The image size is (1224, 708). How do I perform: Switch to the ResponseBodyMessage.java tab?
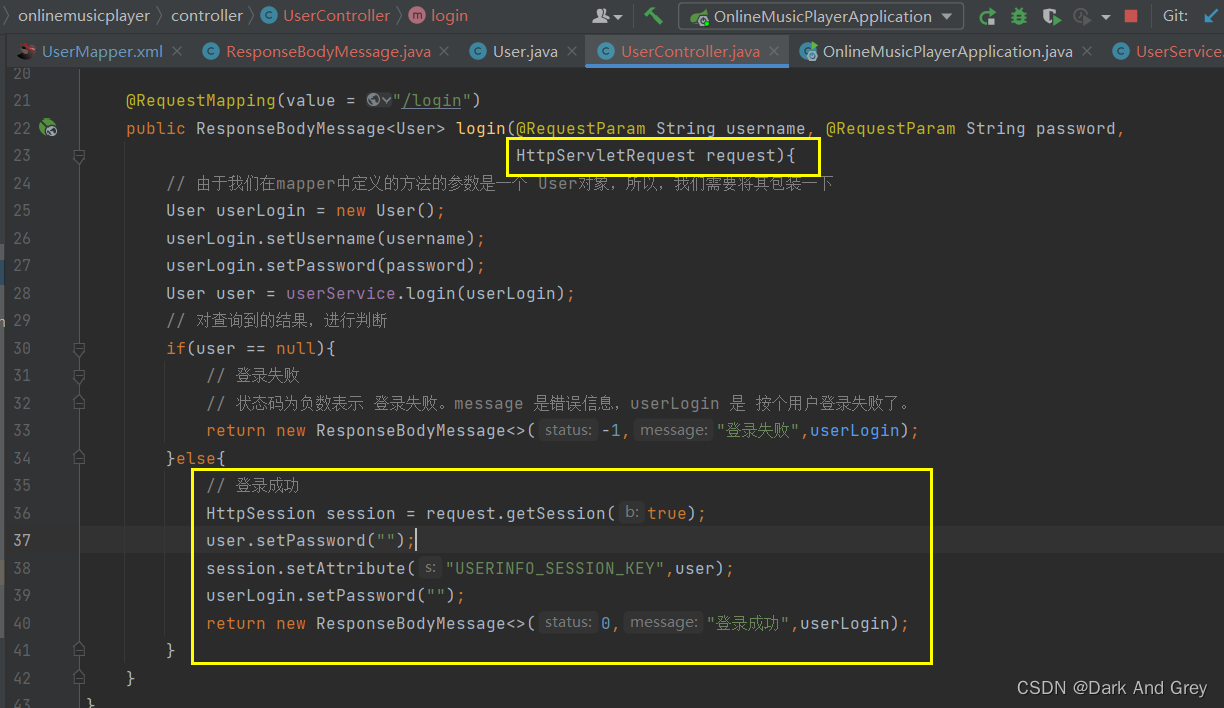[325, 51]
